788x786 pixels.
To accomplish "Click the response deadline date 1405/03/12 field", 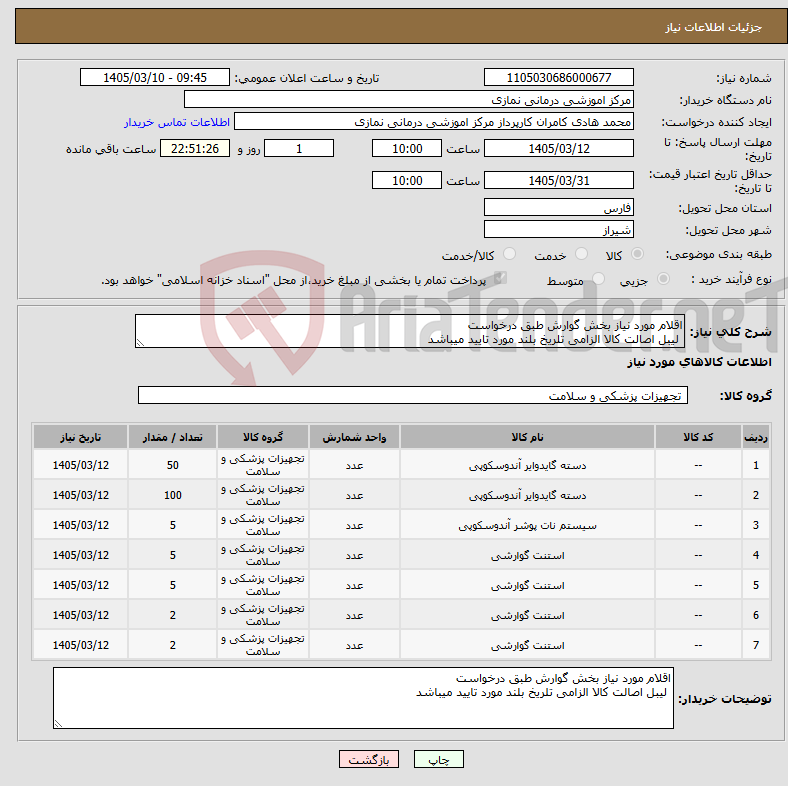I will 559,148.
